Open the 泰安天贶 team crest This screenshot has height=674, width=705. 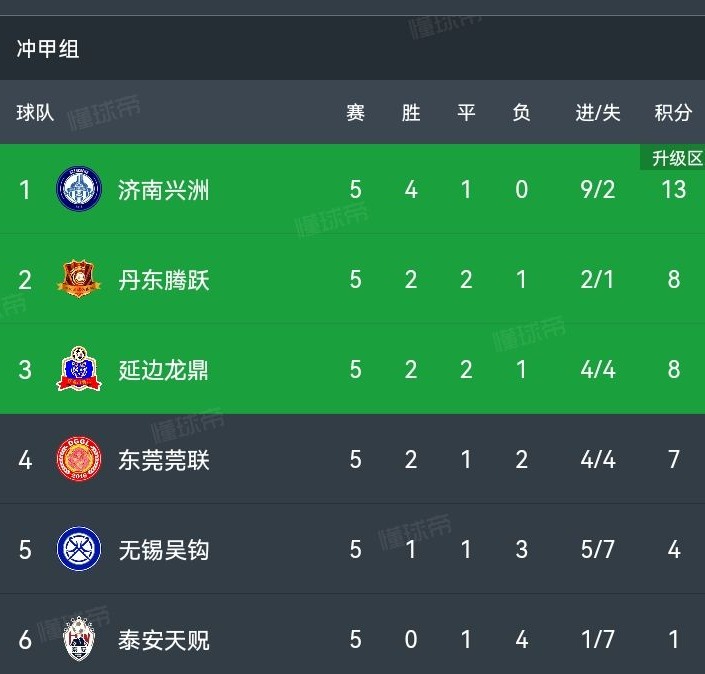[79, 638]
